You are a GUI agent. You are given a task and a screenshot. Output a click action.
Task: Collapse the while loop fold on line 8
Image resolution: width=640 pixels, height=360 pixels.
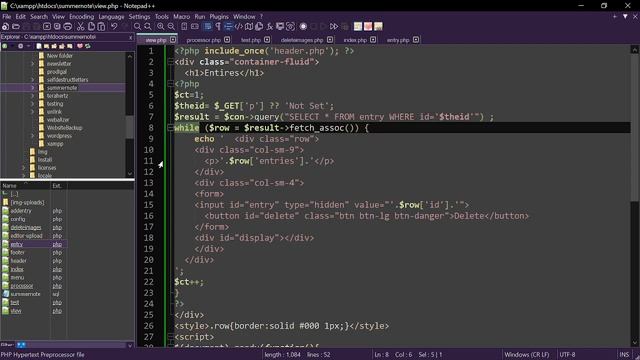pyautogui.click(x=170, y=128)
